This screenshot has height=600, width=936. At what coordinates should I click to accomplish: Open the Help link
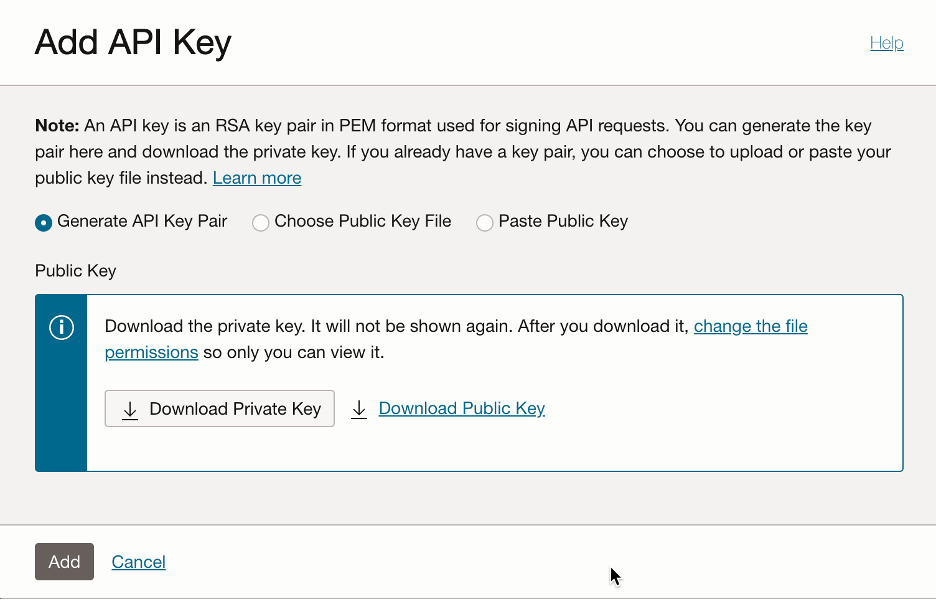(886, 43)
